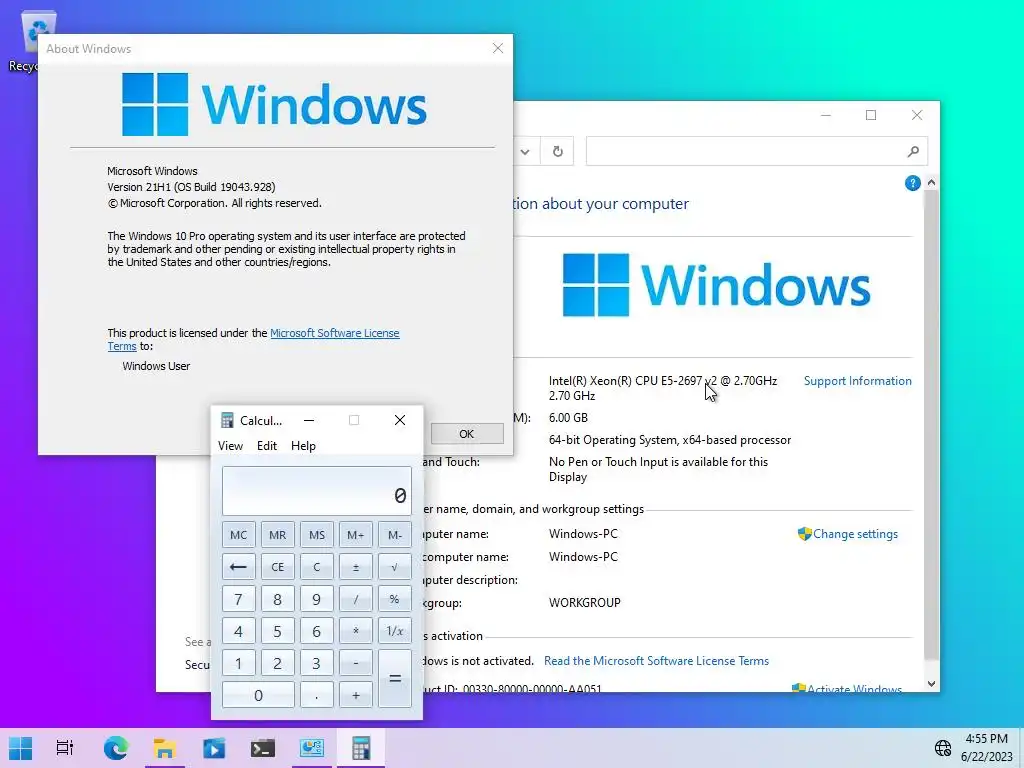Screen dimensions: 1024x768
Task: Click calculator digit 7
Action: coord(238,599)
